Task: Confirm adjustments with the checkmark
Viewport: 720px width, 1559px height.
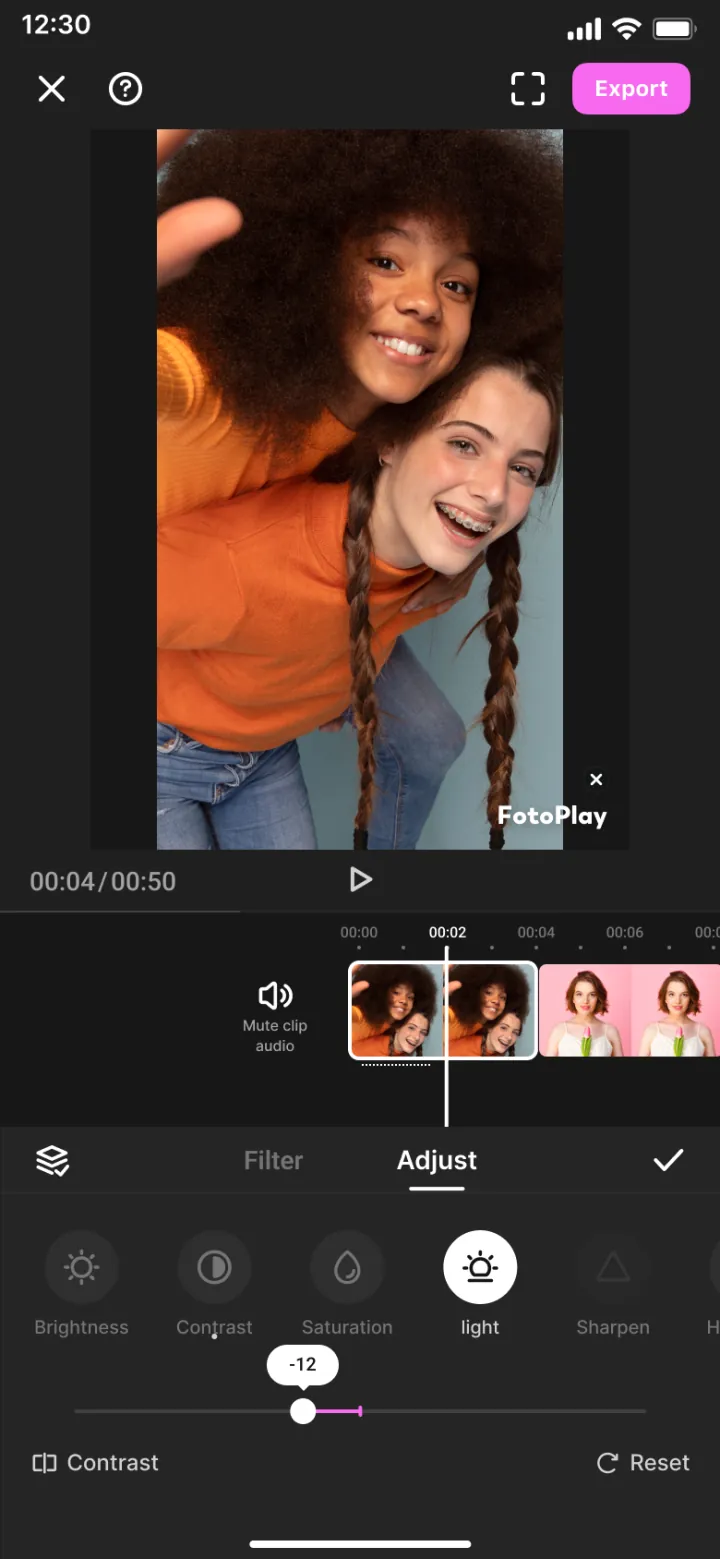Action: pyautogui.click(x=668, y=1160)
